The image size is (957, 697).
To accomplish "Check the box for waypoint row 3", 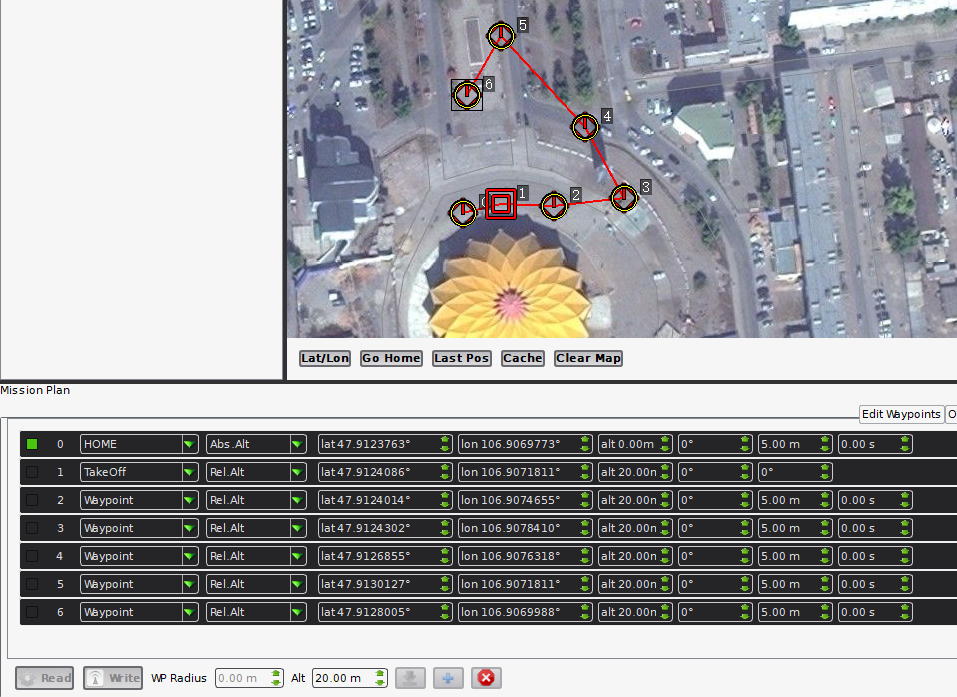I will (x=32, y=528).
